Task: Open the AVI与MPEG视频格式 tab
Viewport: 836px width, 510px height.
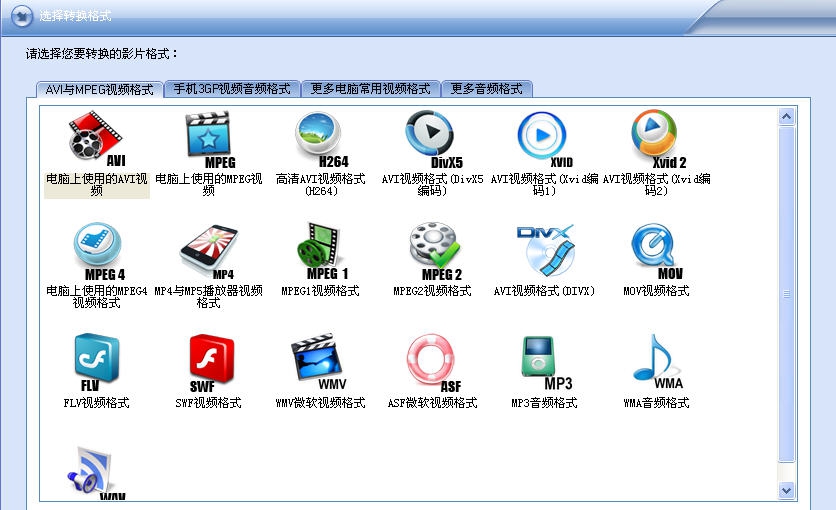Action: coord(99,89)
